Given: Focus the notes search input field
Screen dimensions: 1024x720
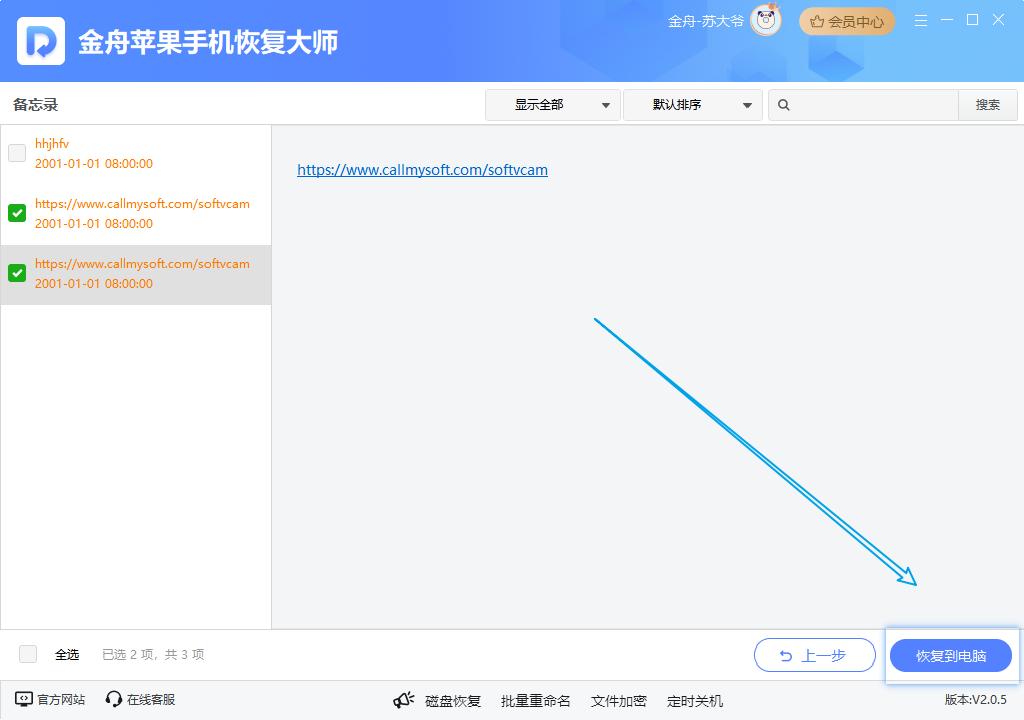Looking at the screenshot, I should pos(872,105).
